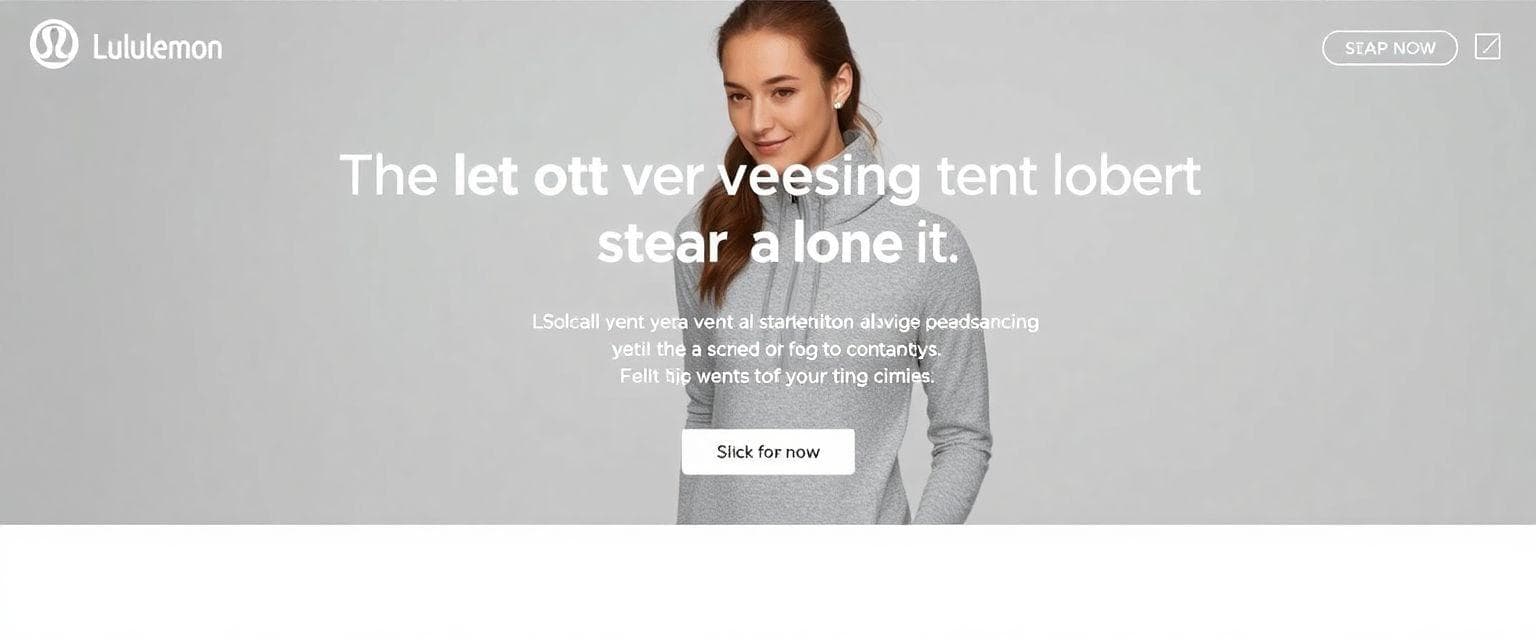Click the circular Lululemon logo icon
Image resolution: width=1536 pixels, height=640 pixels.
[x=54, y=45]
